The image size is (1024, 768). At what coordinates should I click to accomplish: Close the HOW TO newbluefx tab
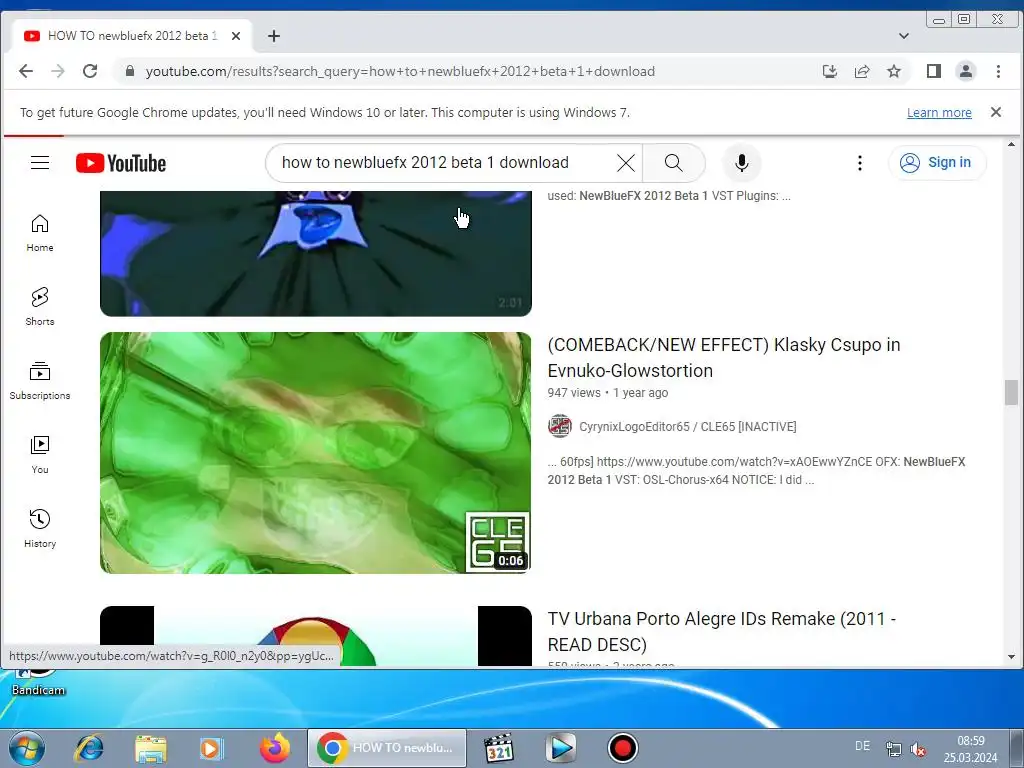click(236, 36)
